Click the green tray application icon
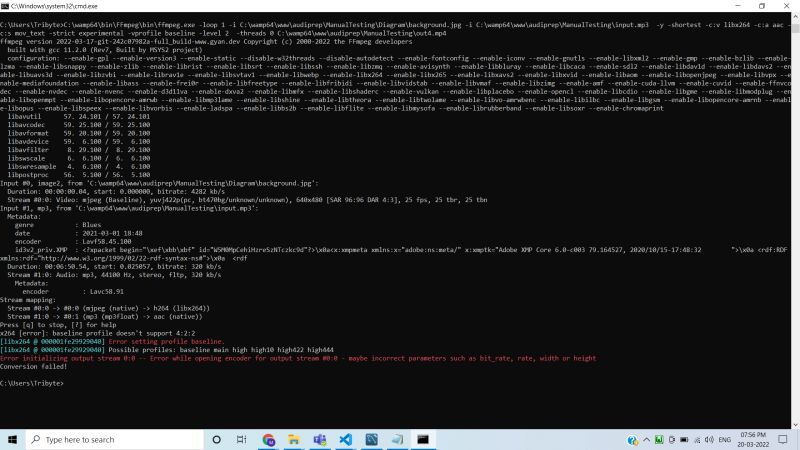 pos(659,439)
